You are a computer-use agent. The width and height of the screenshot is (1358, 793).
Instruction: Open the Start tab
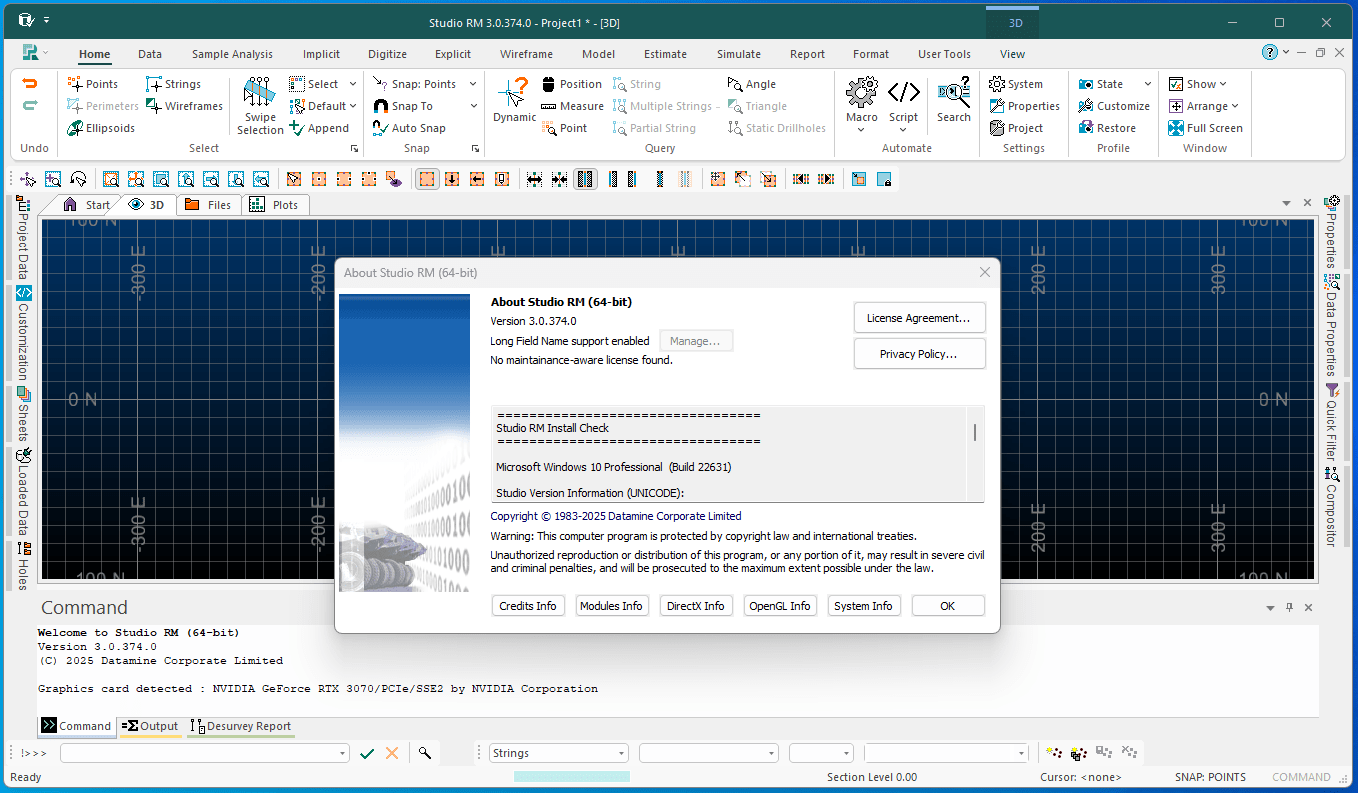(x=87, y=204)
